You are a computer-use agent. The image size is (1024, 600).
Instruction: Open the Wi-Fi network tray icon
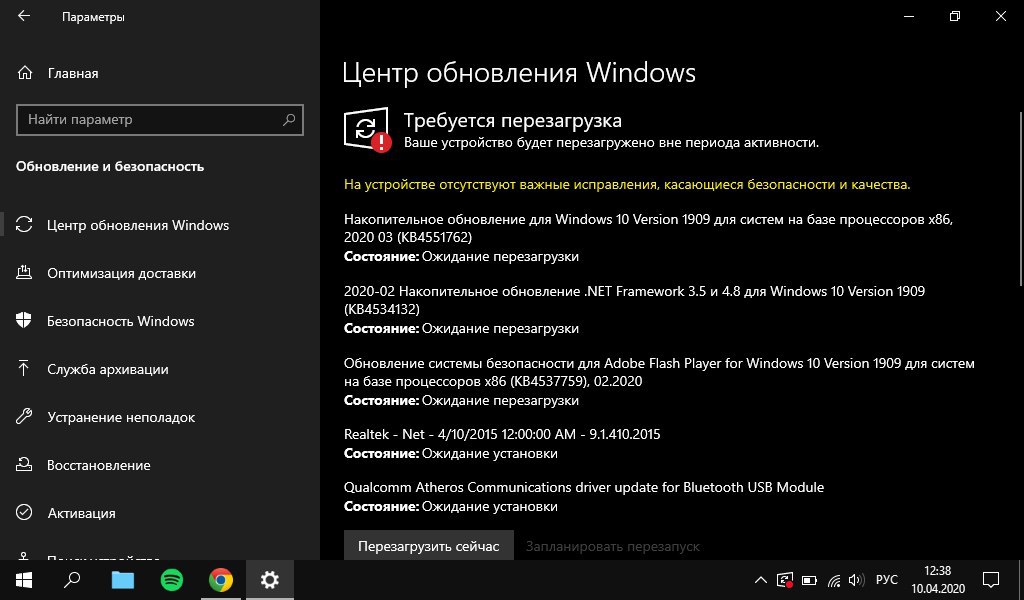[833, 580]
